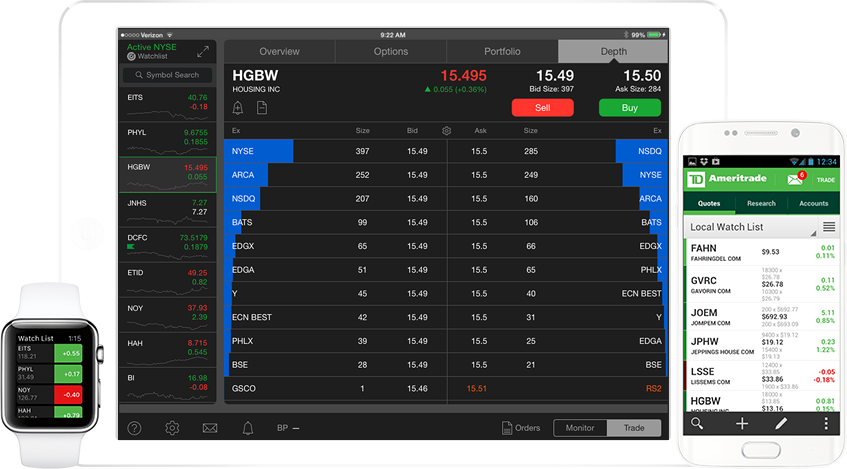The height and width of the screenshot is (469, 847).
Task: Click the Symbol Search field
Action: pyautogui.click(x=167, y=75)
